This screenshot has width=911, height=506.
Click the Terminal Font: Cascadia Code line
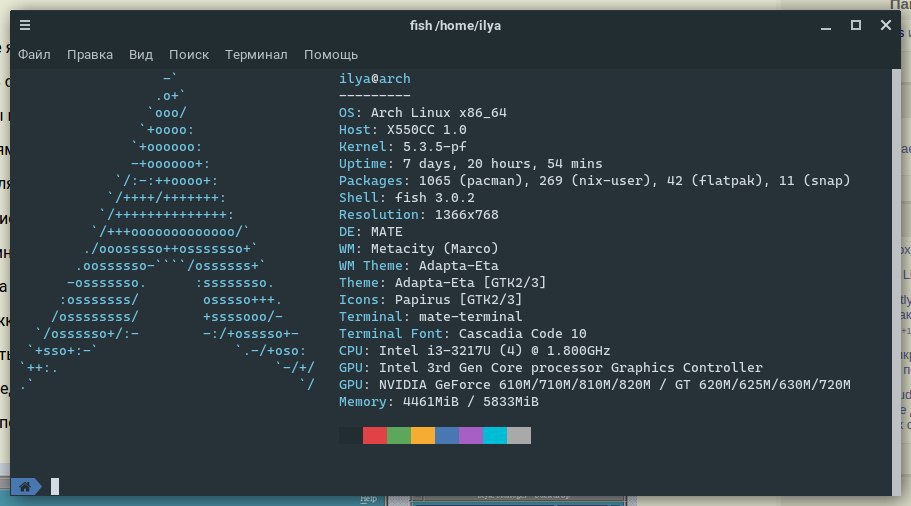pyautogui.click(x=462, y=333)
